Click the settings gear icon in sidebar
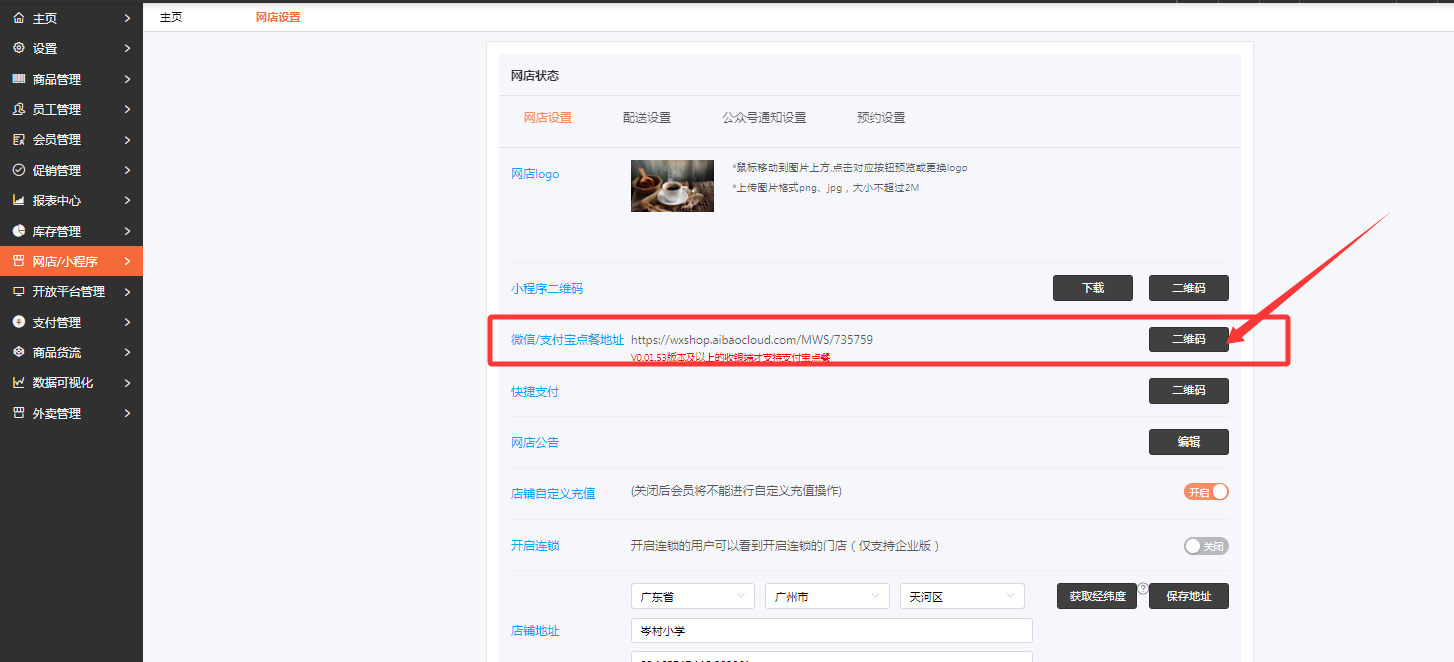 18,48
